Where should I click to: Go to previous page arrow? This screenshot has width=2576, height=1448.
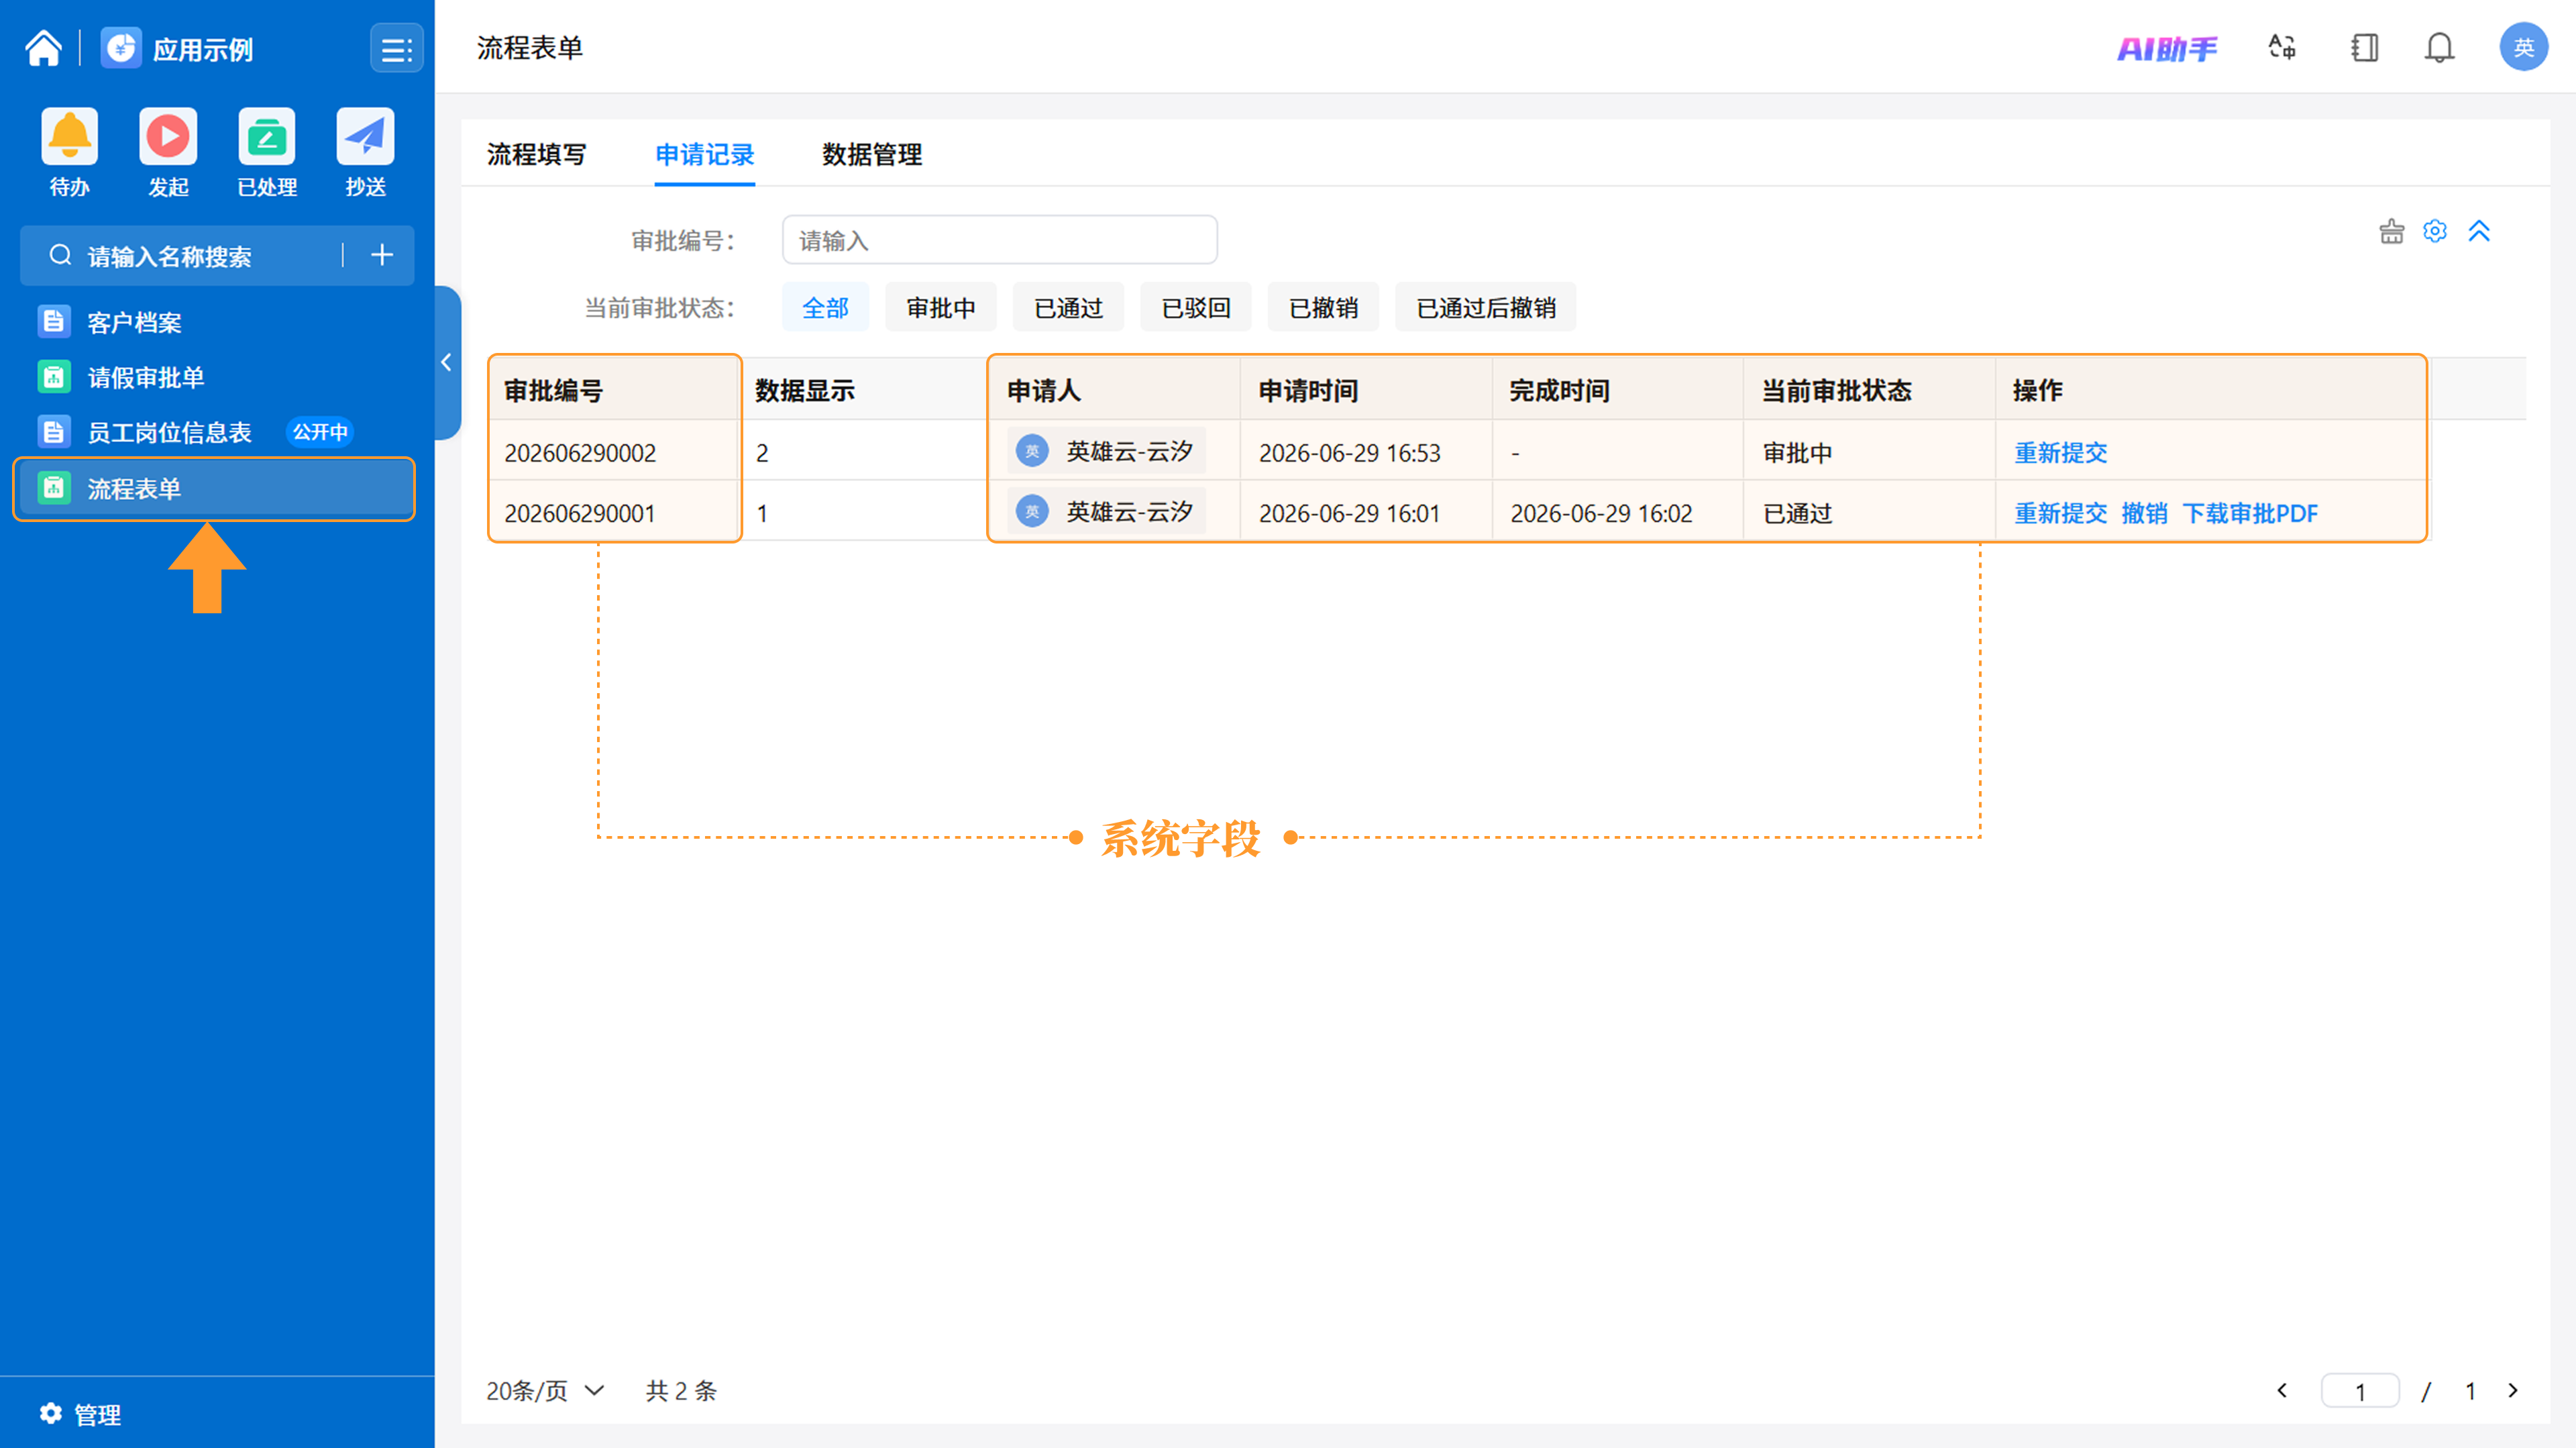point(2282,1390)
